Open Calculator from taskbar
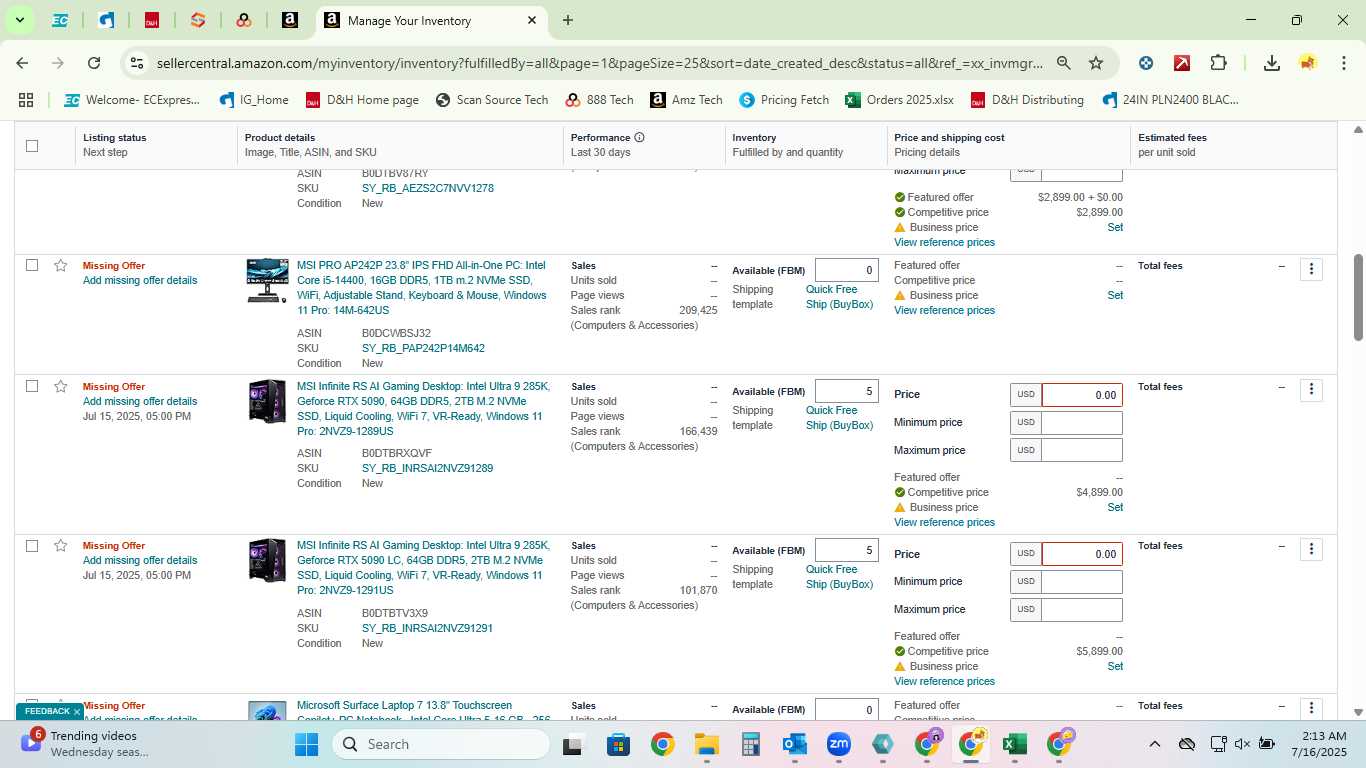1366x768 pixels. [x=750, y=744]
